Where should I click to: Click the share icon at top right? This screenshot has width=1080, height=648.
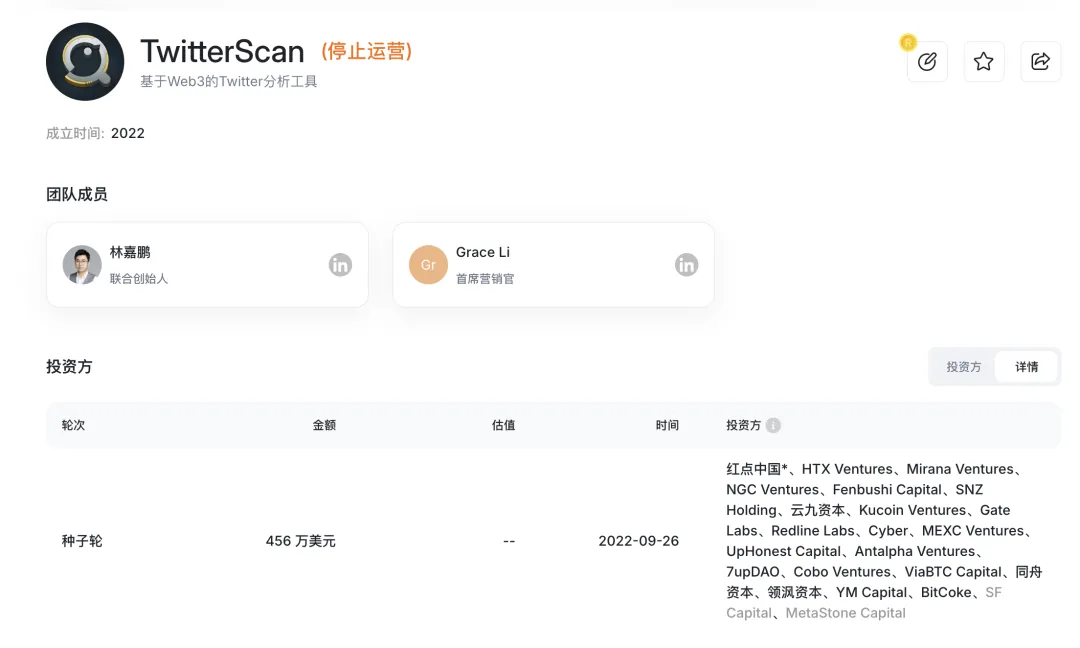coord(1040,61)
